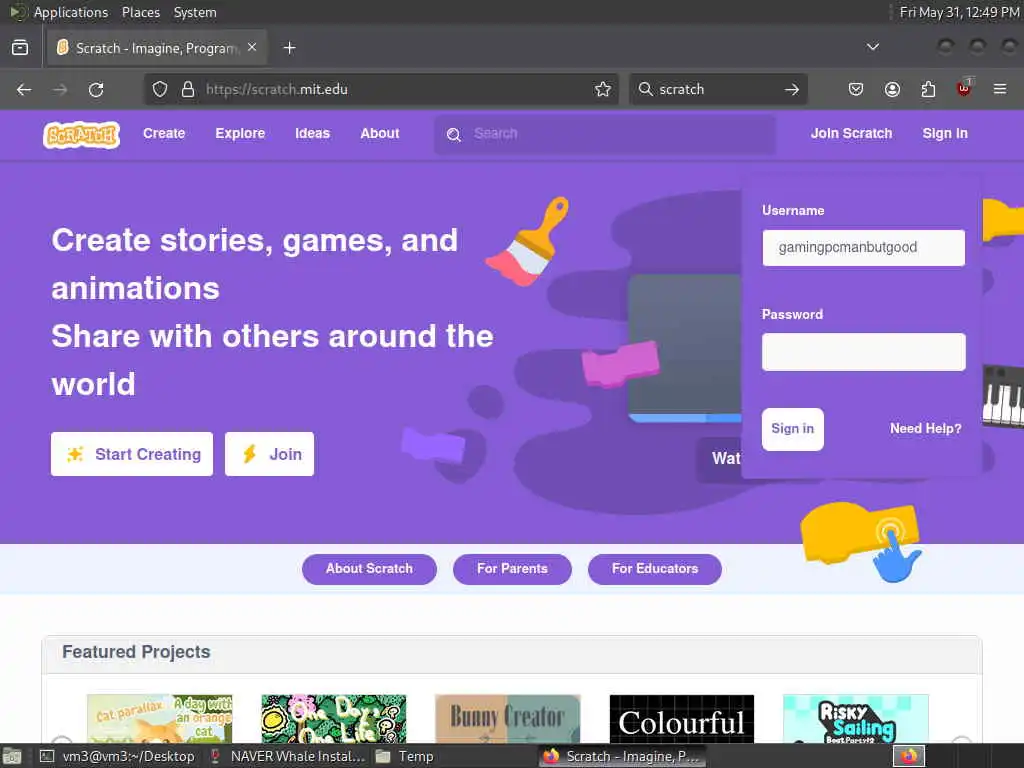
Task: Click the magnifier icon in Scratch search
Action: click(x=454, y=135)
